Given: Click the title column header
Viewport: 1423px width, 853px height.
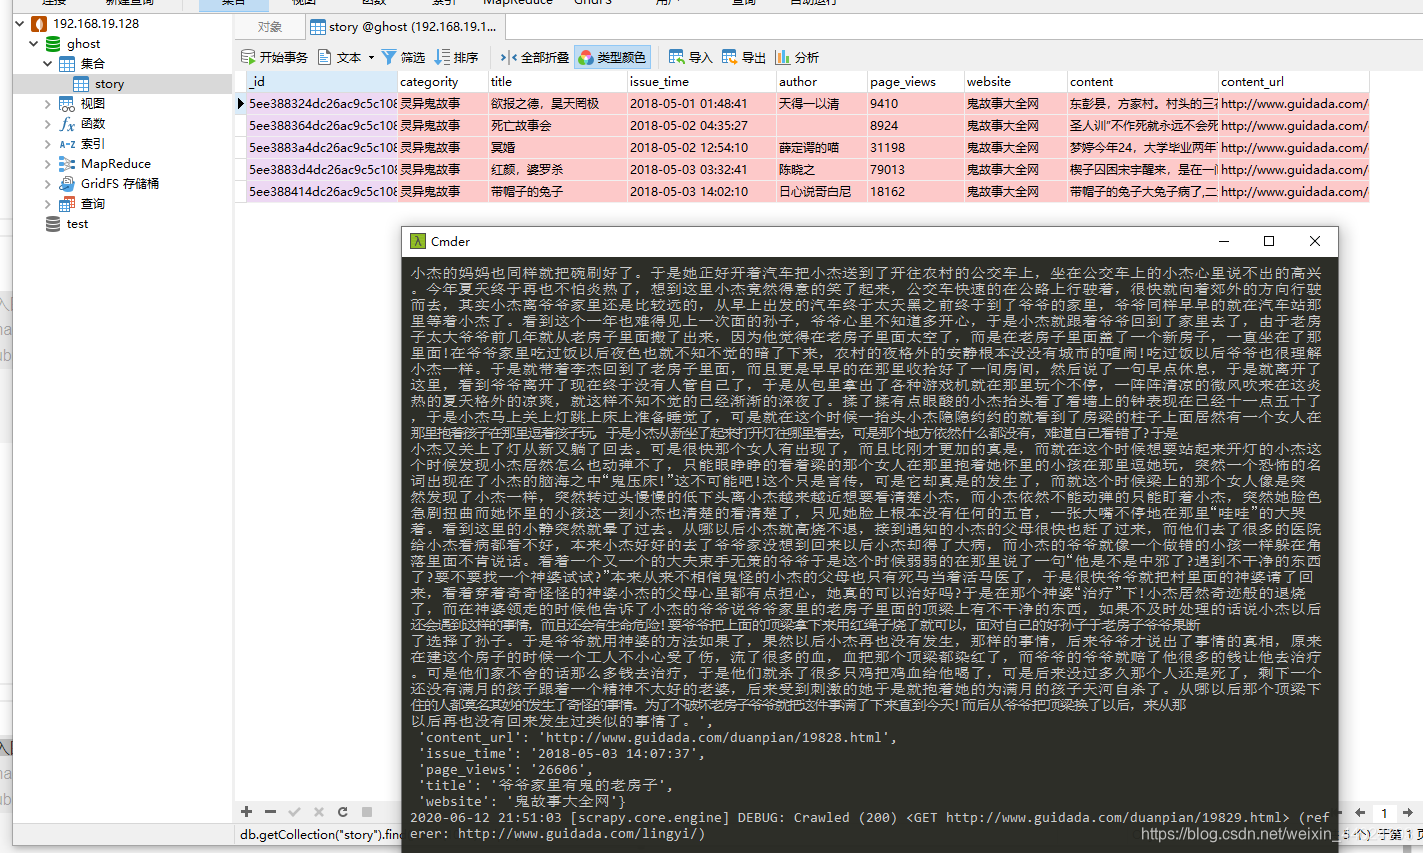Looking at the screenshot, I should (x=558, y=82).
